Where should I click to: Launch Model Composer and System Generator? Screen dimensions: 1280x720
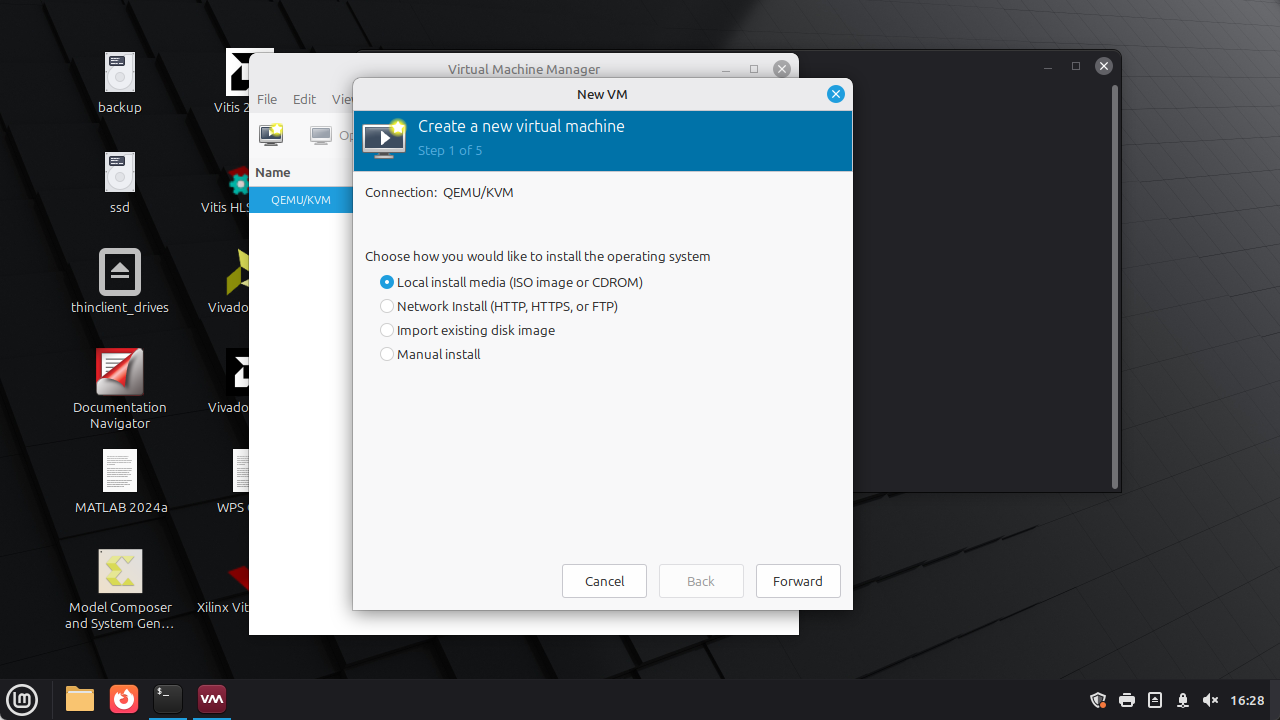tap(120, 572)
